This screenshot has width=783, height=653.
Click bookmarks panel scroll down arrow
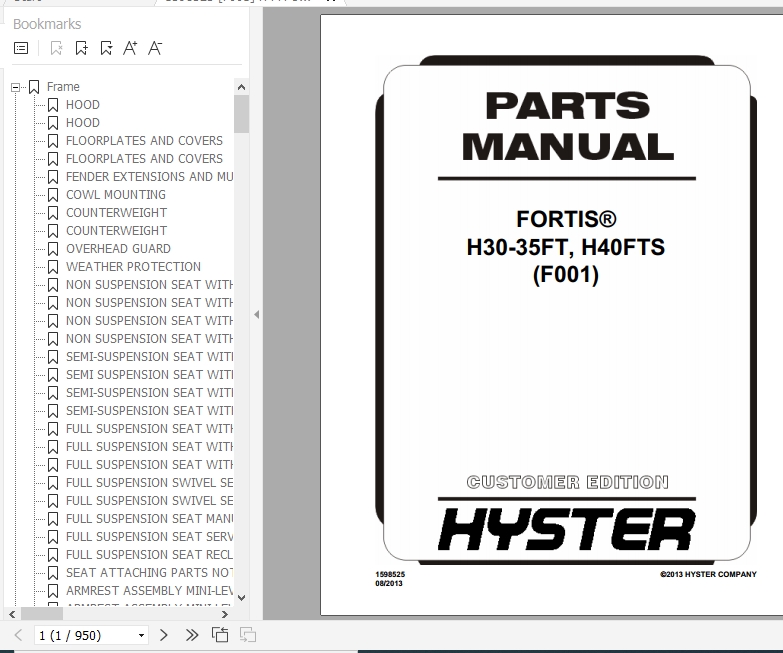[x=242, y=598]
